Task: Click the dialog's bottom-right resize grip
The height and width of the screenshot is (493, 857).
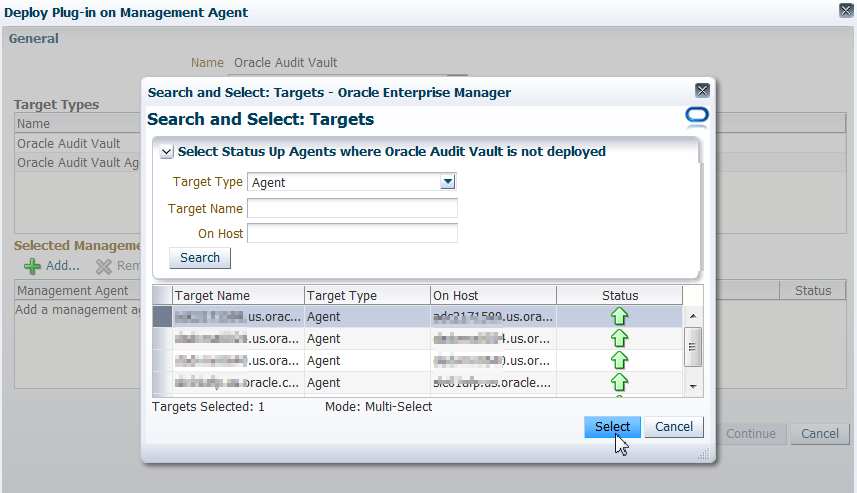Action: pos(704,454)
